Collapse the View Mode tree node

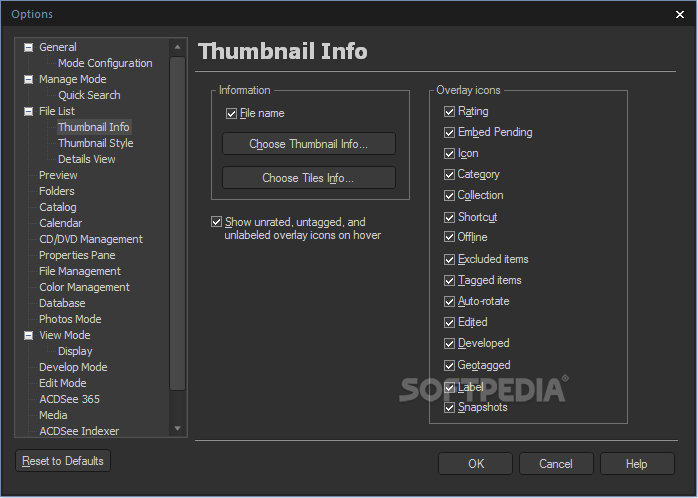coord(28,335)
